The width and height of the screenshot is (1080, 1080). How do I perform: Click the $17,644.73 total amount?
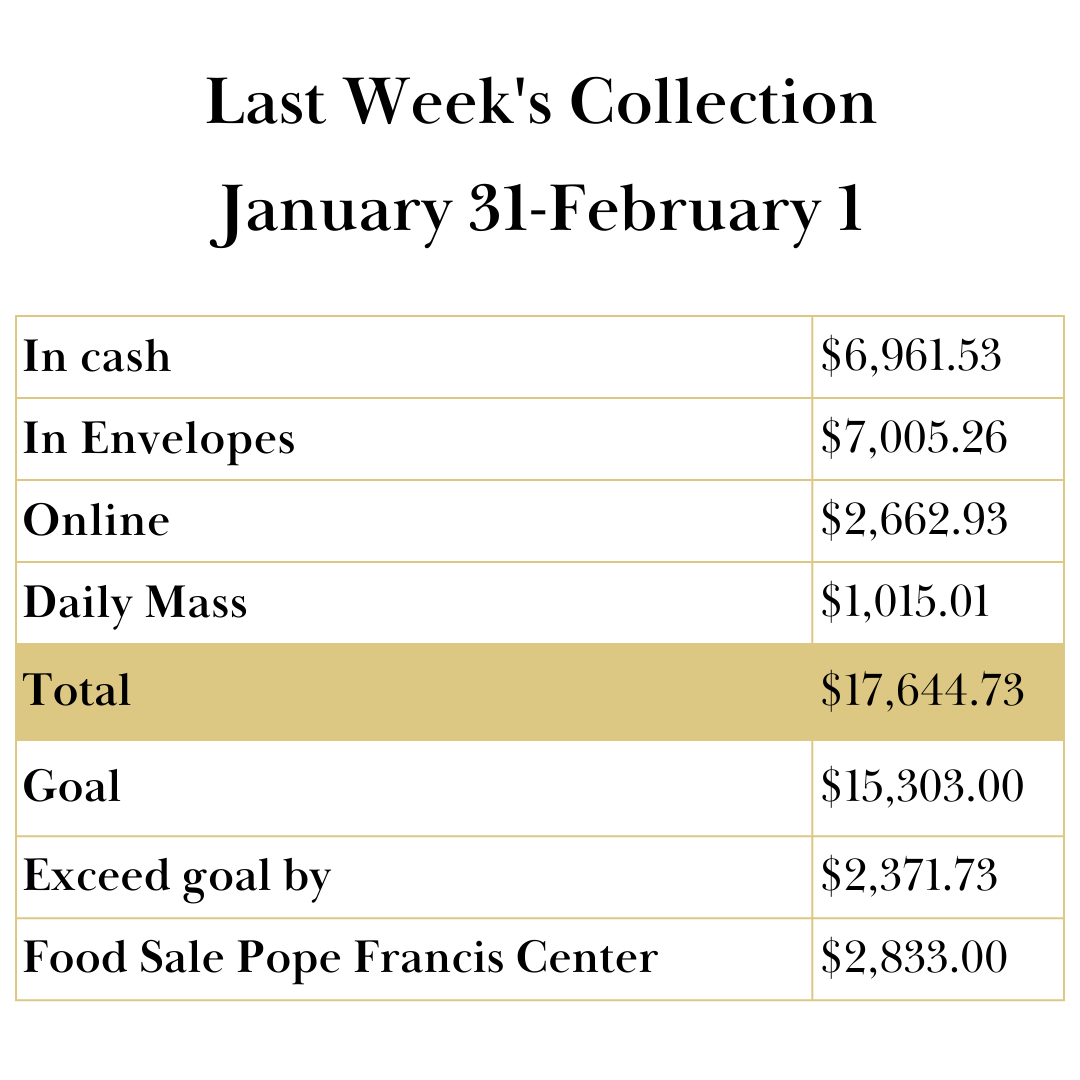(x=922, y=691)
